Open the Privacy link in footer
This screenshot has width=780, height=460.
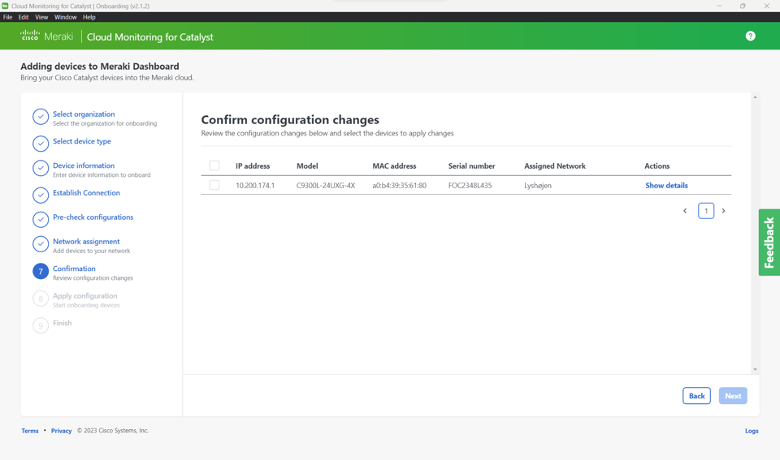pos(61,431)
